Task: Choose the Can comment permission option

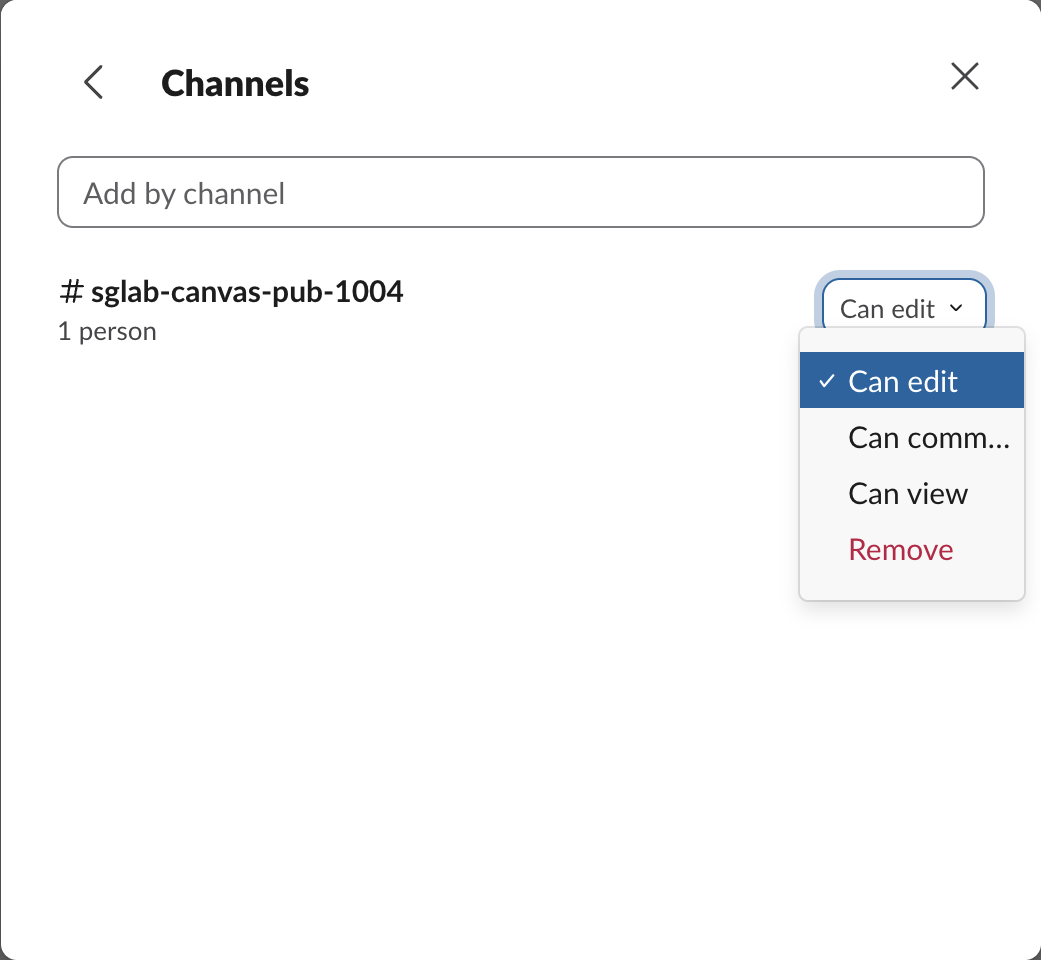Action: (912, 437)
